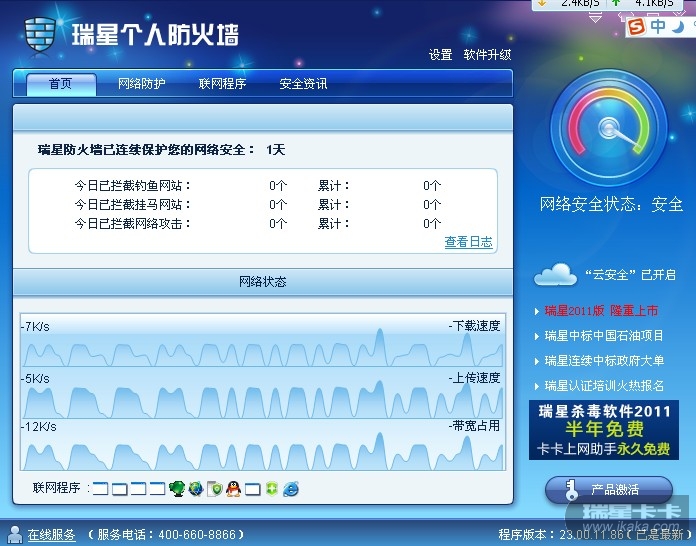The width and height of the screenshot is (696, 546).
Task: Click the 2.4KB/S download speed readout
Action: 580,3
